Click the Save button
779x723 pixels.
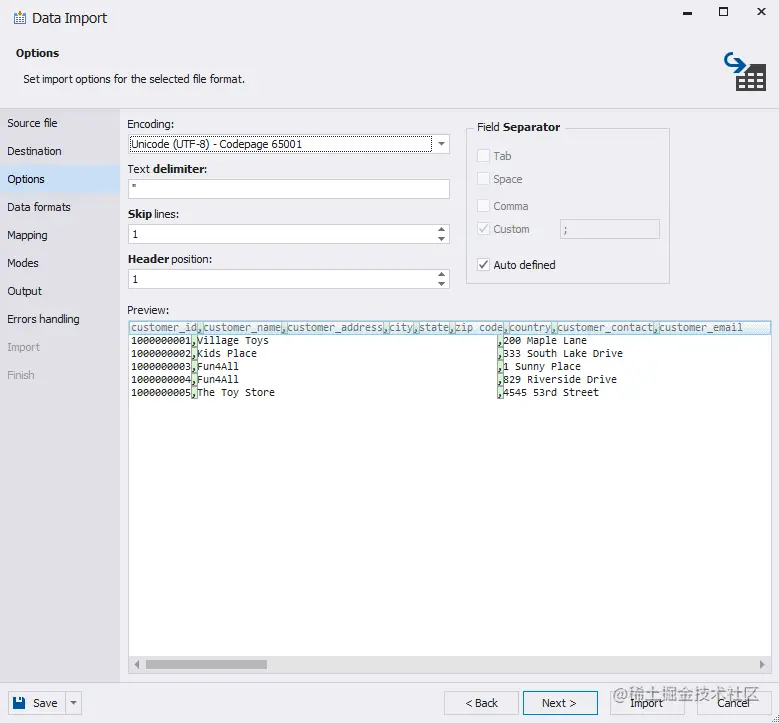point(37,703)
